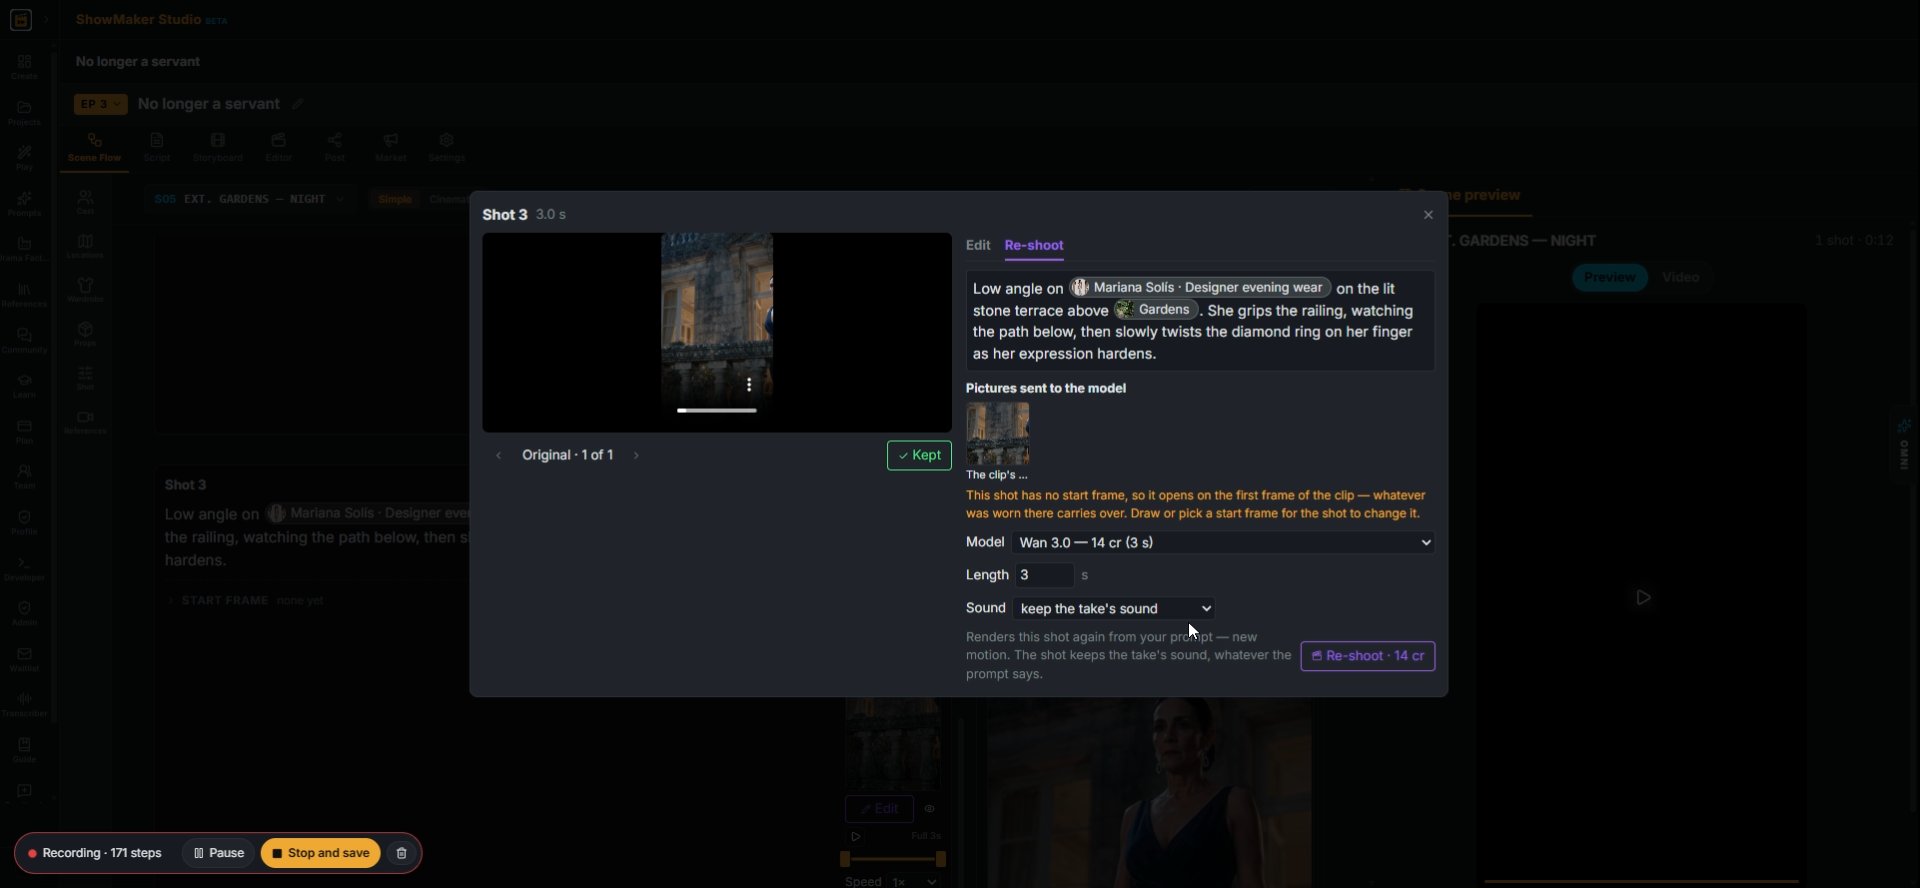Click the Re-shoot · 14 cr button
Screen dimensions: 1920x888
coord(1367,656)
